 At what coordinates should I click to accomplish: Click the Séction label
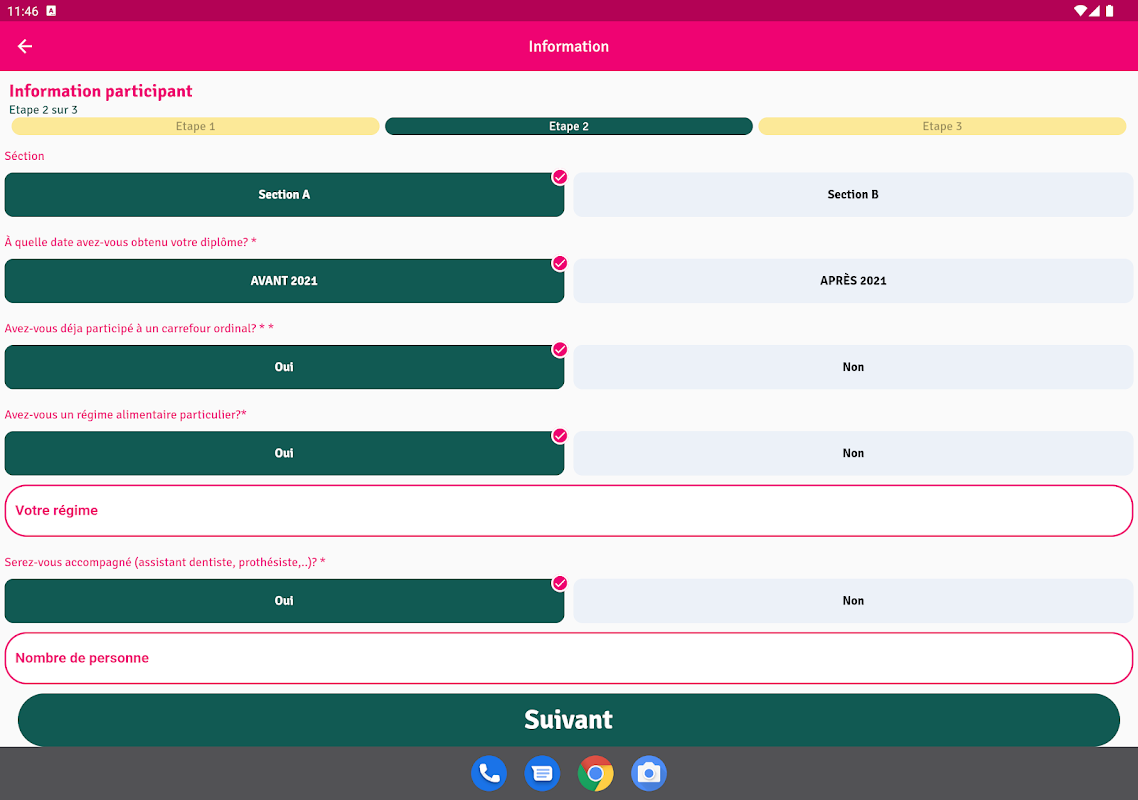click(25, 156)
